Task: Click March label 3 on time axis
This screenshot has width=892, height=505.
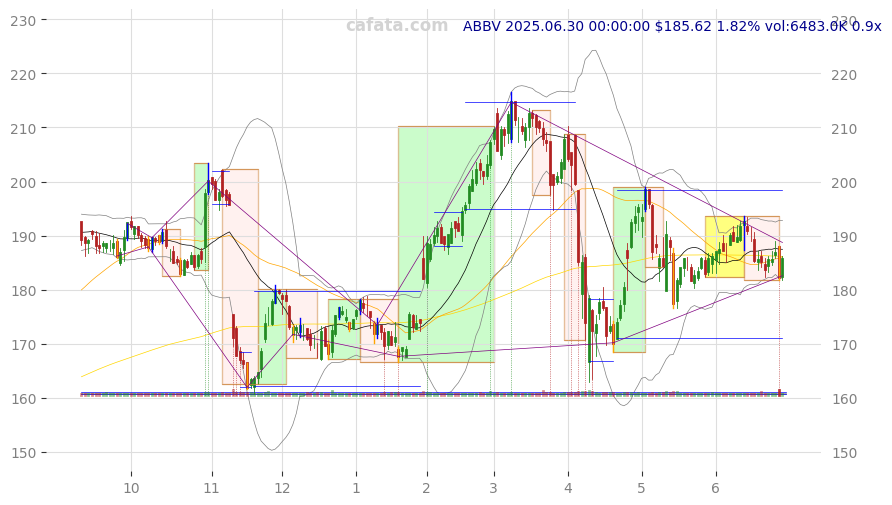Action: (x=493, y=488)
